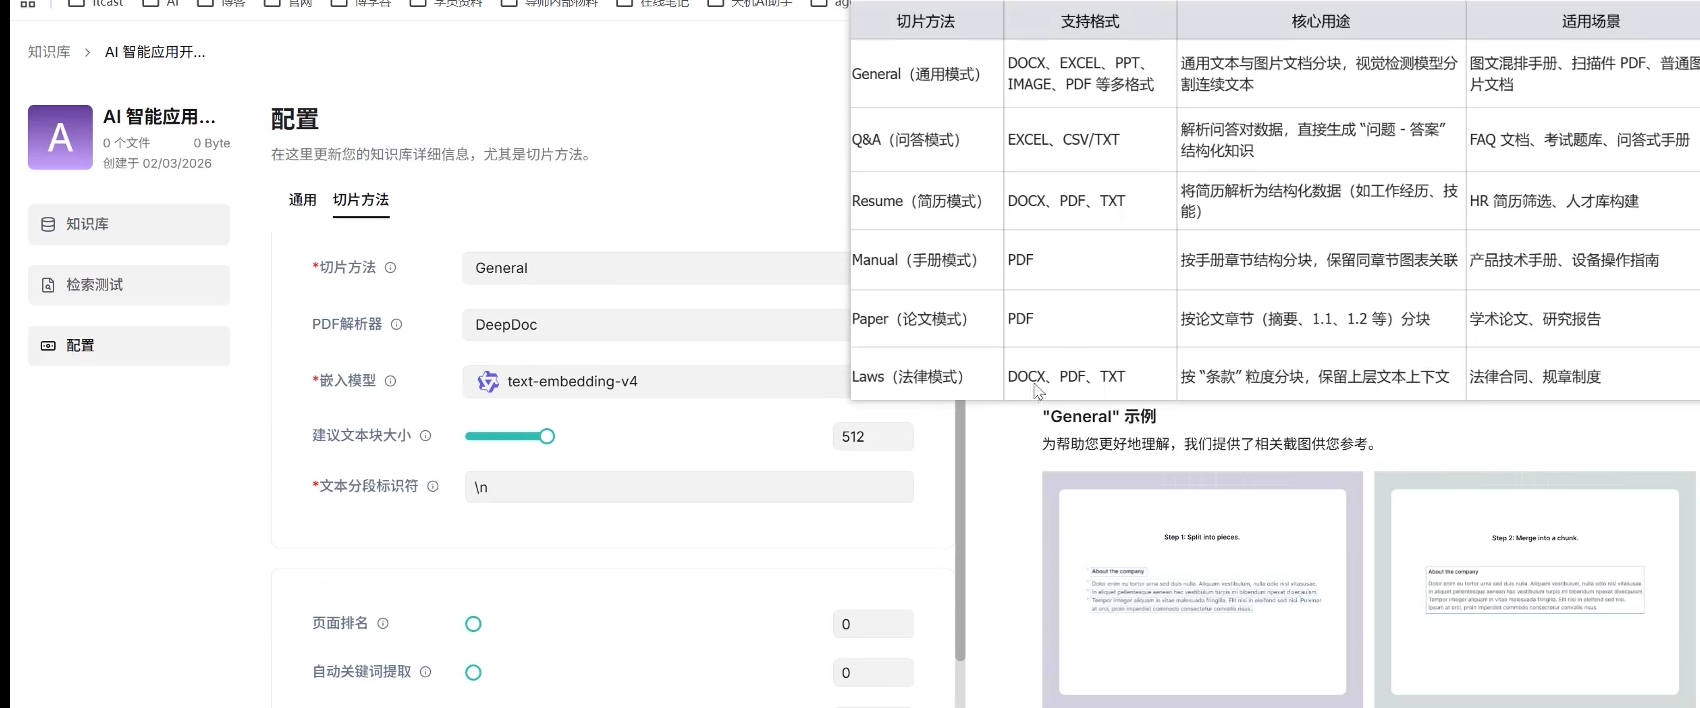Click the 页面排名 slider handle

[x=474, y=624]
